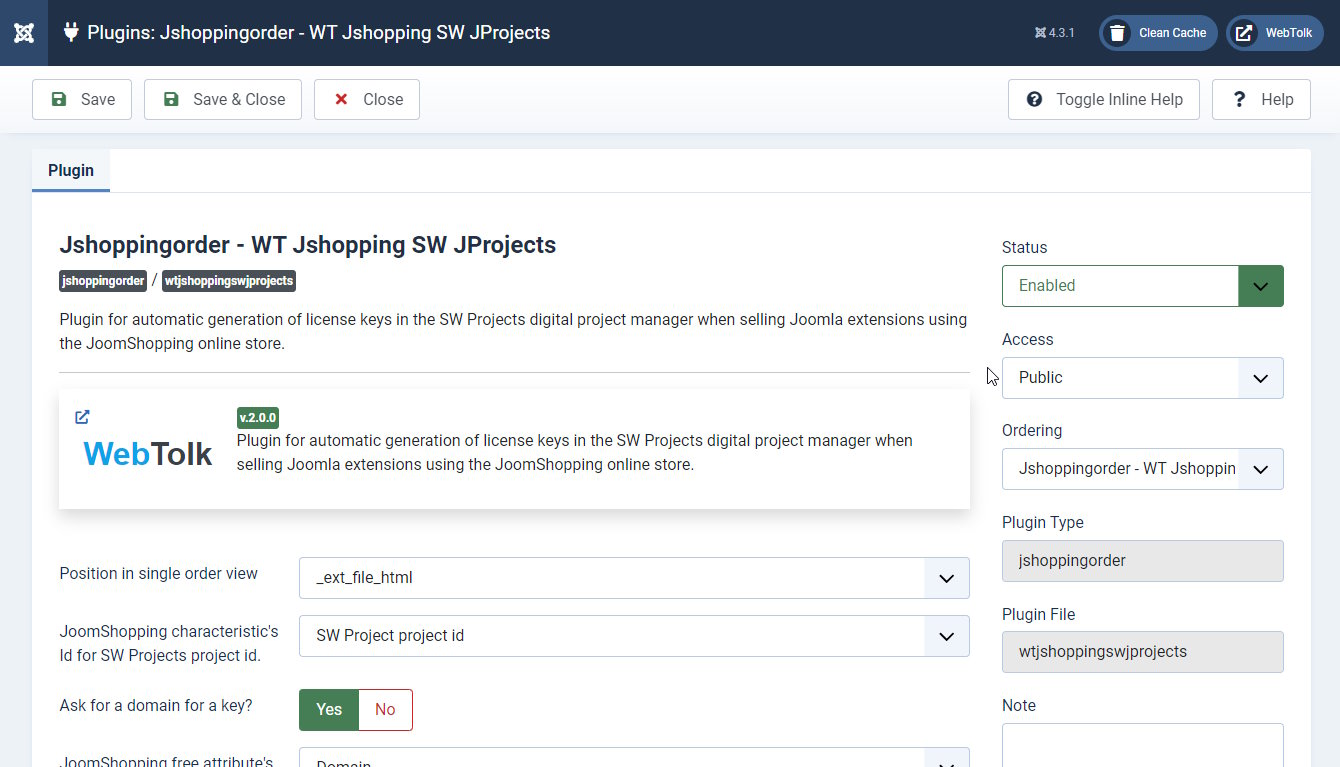1340x767 pixels.
Task: Open the Status dropdown showing Enabled
Action: pos(1142,286)
